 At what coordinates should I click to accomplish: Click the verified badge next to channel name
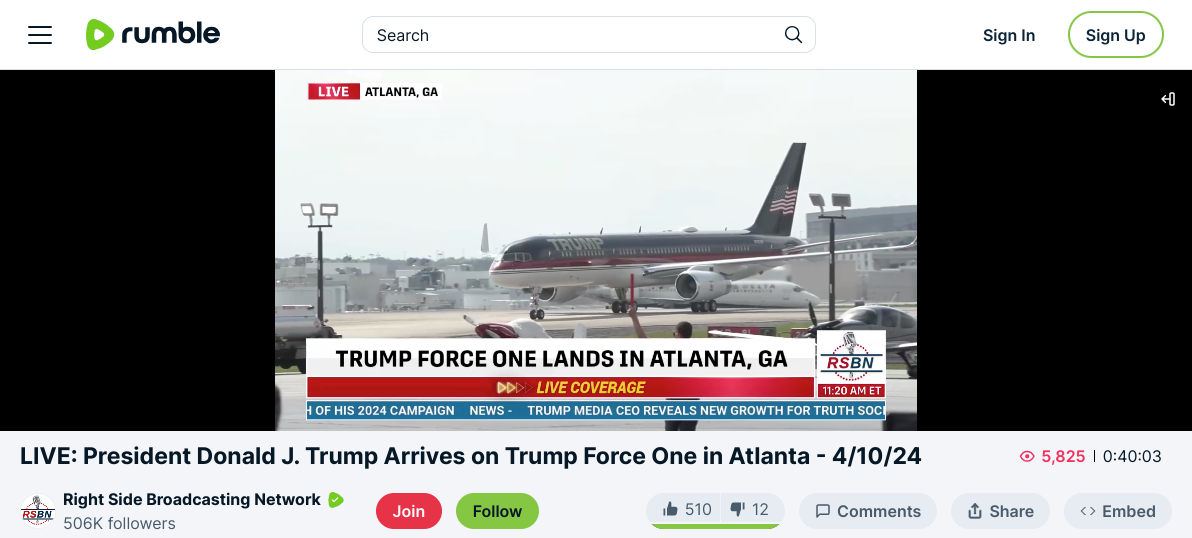335,500
